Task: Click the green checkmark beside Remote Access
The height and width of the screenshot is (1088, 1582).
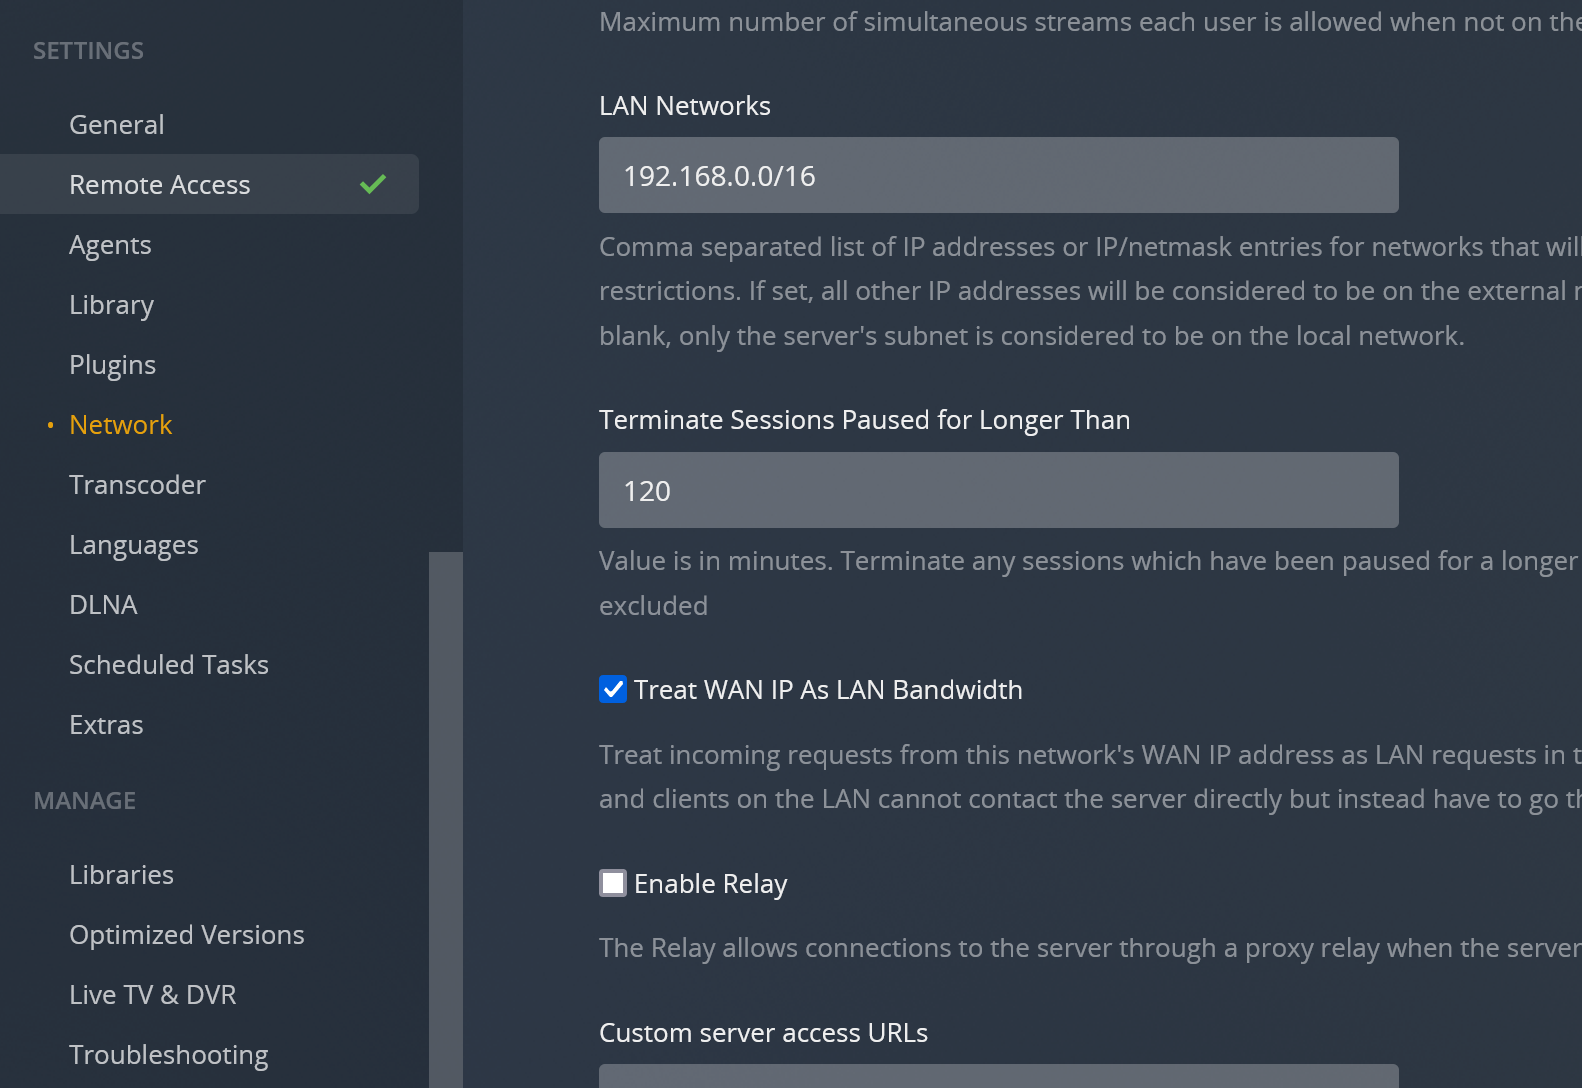Action: click(x=373, y=184)
